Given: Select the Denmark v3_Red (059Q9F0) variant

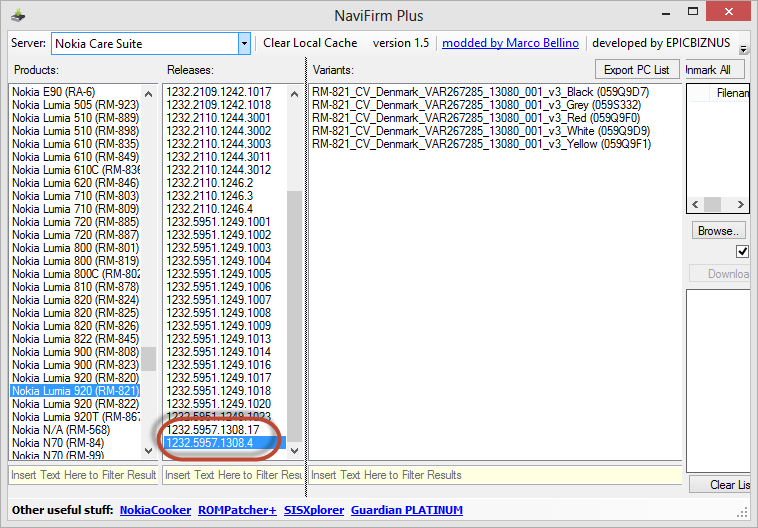Looking at the screenshot, I should [476, 118].
